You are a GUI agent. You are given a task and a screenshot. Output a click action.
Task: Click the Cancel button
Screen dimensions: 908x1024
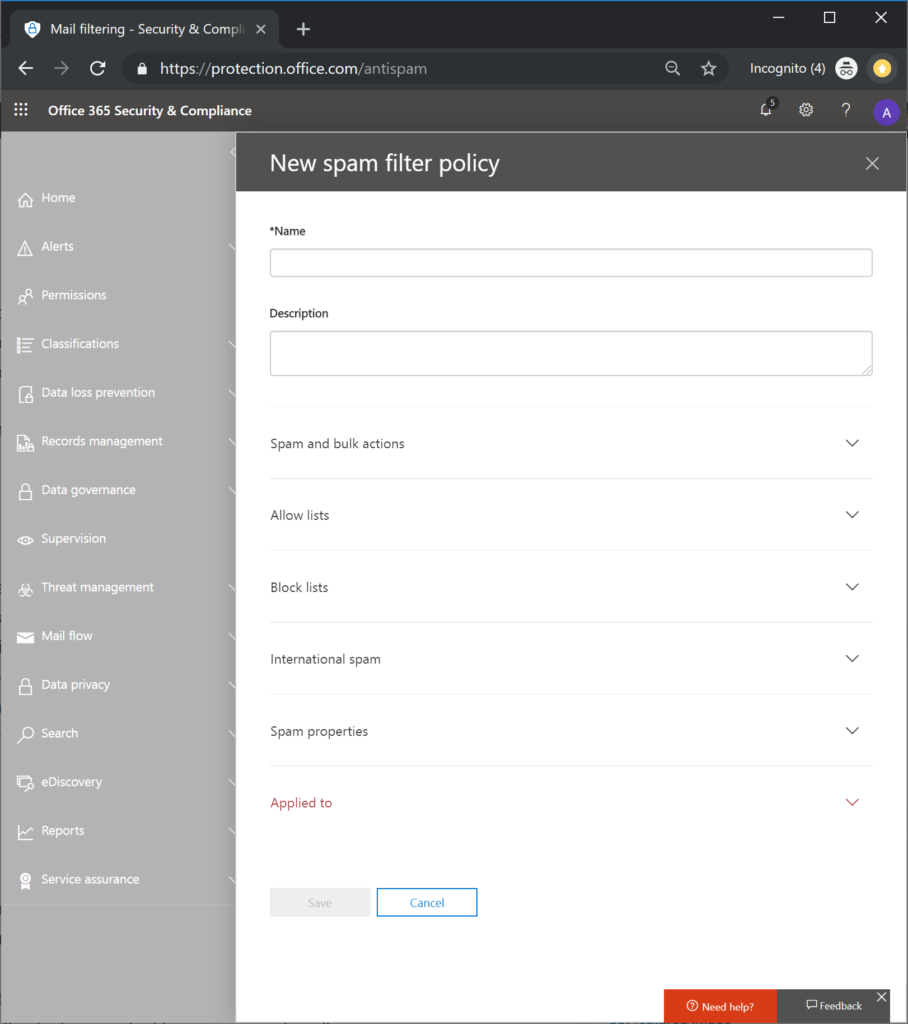point(427,903)
